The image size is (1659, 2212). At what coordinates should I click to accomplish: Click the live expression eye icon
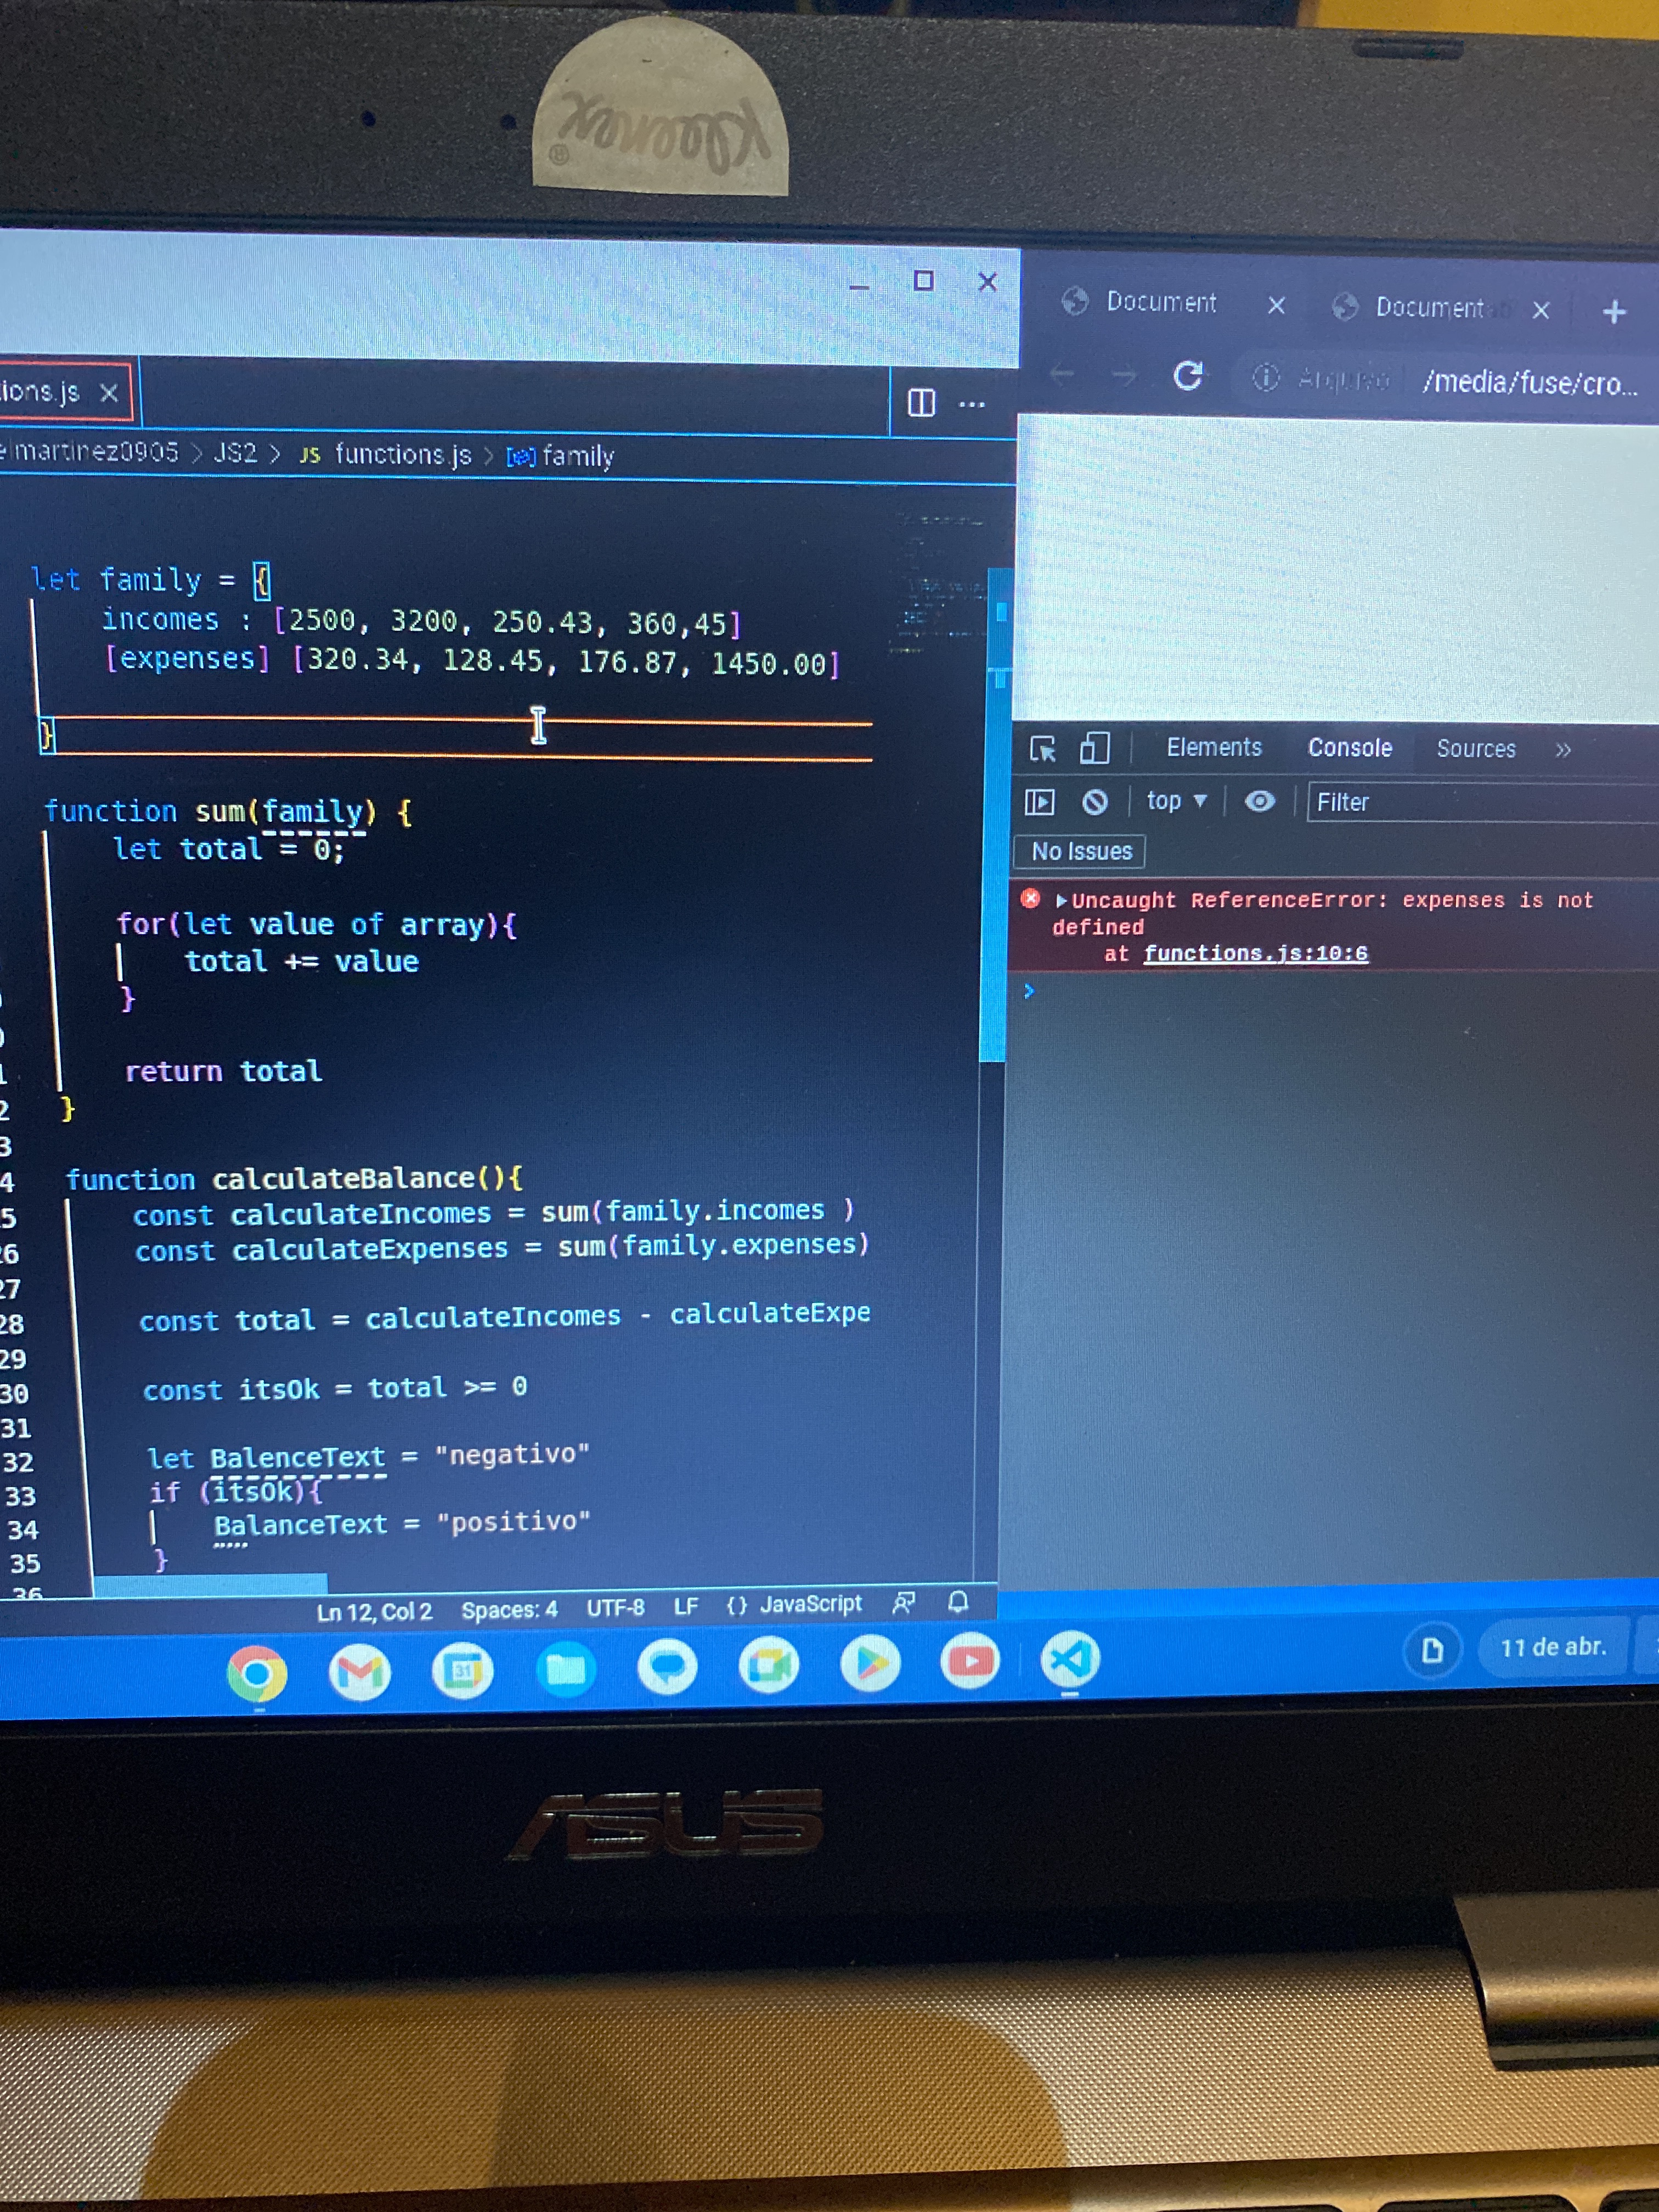(x=1260, y=801)
